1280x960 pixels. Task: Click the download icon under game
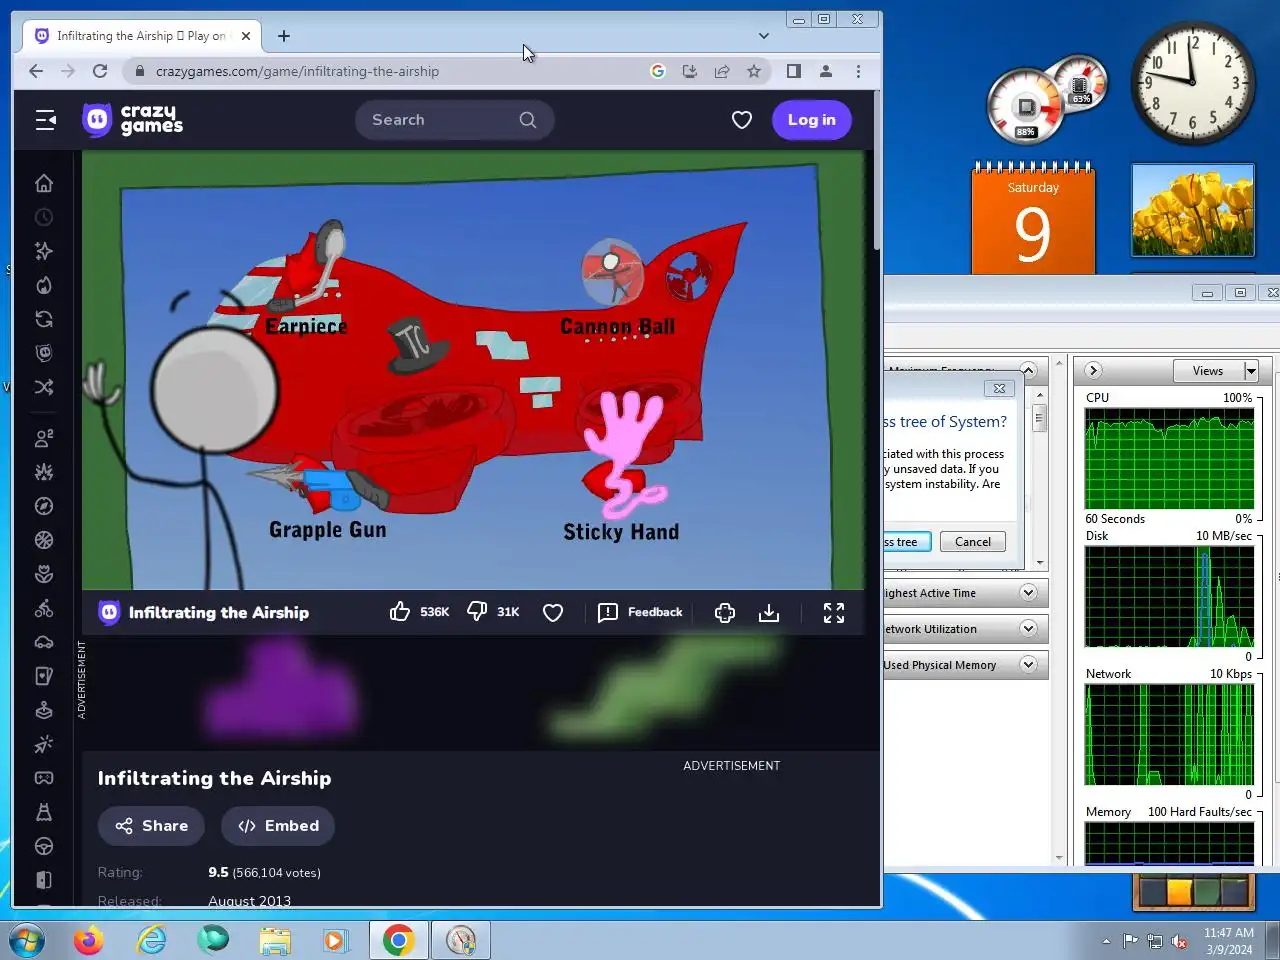point(769,613)
